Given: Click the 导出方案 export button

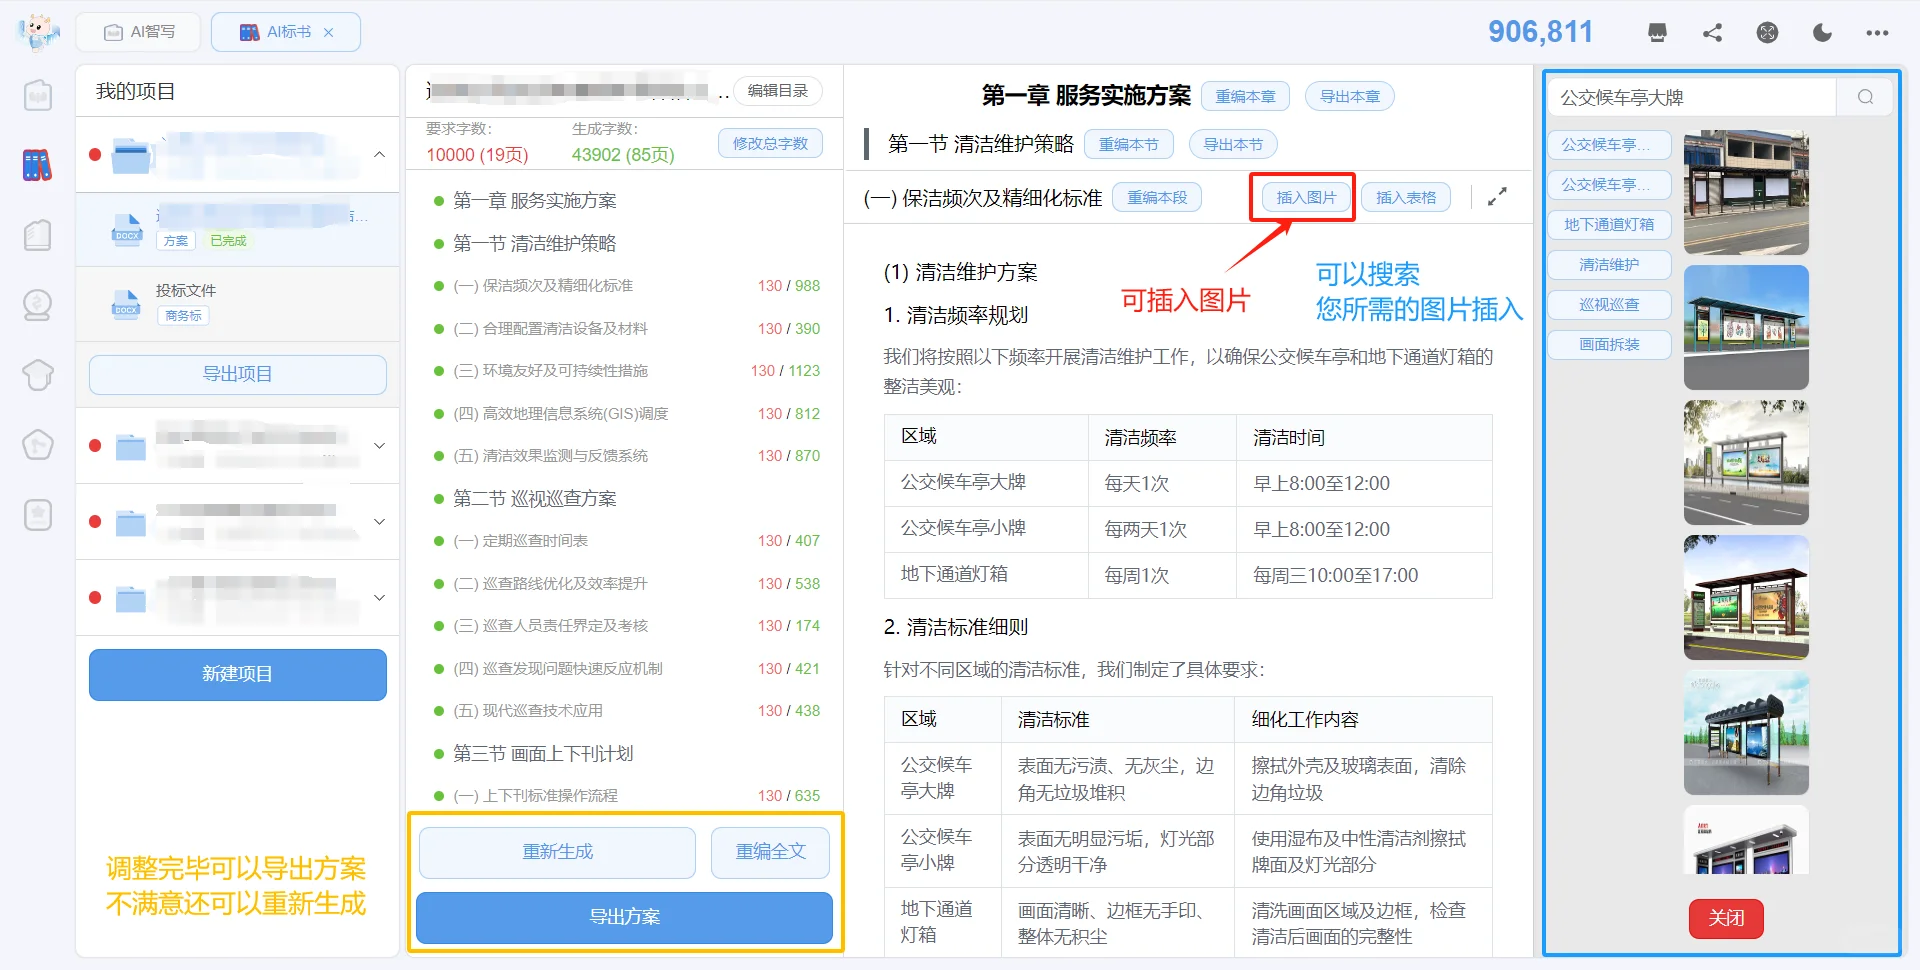Looking at the screenshot, I should (623, 916).
